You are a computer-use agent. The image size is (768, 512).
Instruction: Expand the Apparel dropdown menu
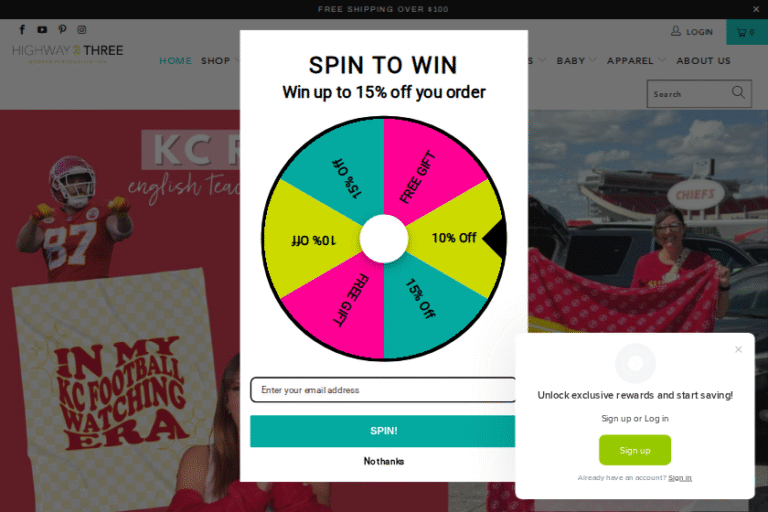tap(636, 61)
